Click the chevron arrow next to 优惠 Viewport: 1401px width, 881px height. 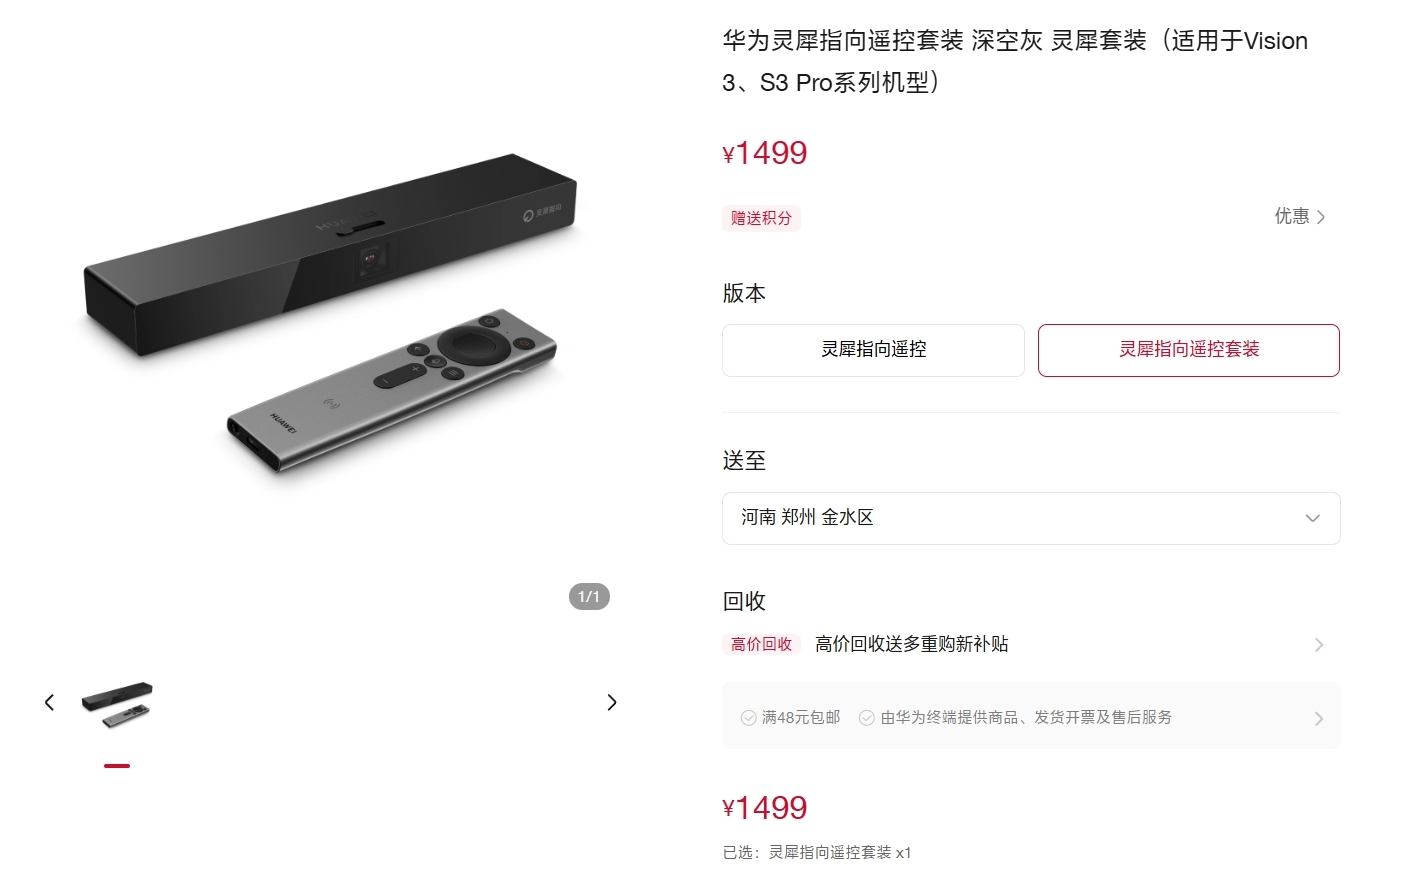pyautogui.click(x=1321, y=217)
